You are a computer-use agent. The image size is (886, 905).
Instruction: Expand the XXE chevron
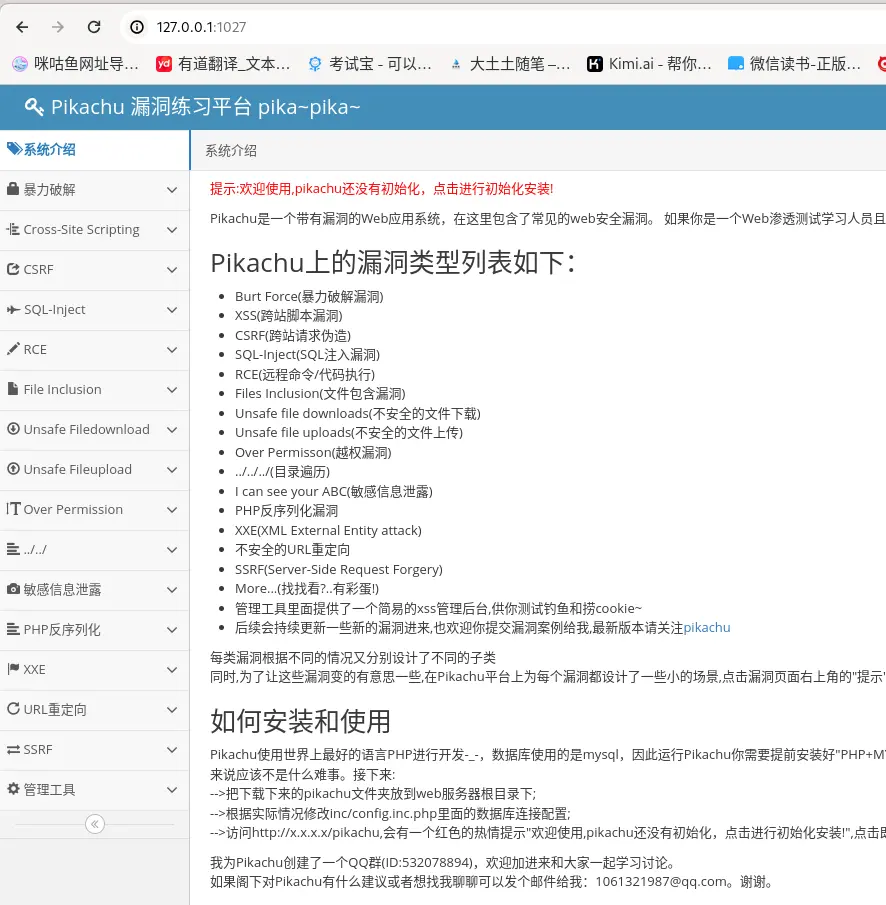tap(171, 670)
